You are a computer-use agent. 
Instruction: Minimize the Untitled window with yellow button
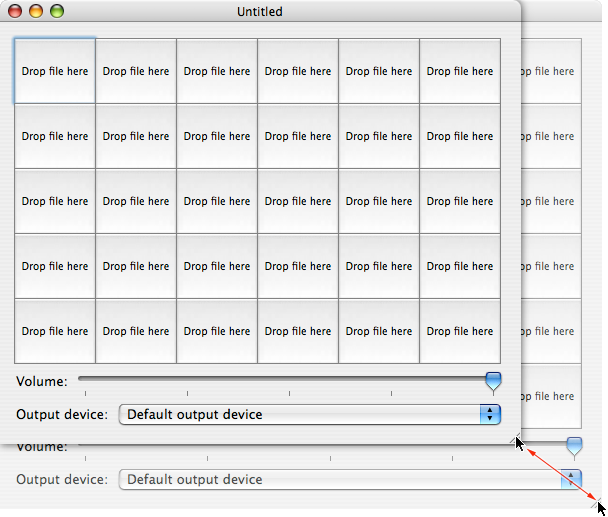[36, 11]
